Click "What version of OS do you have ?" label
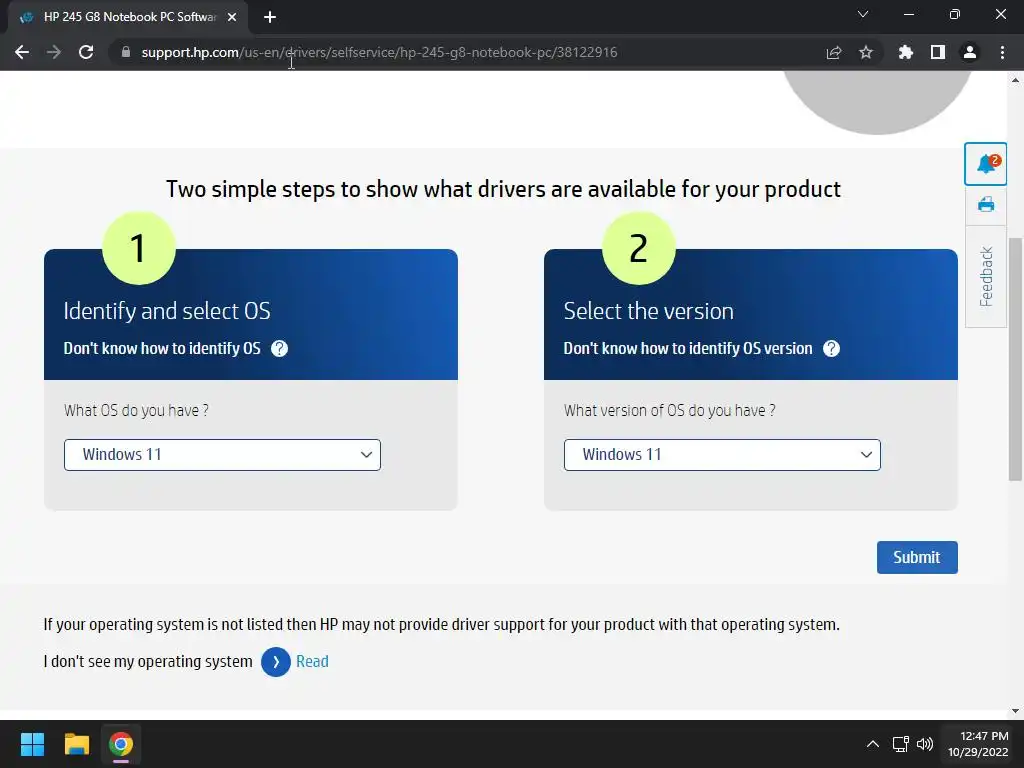 pyautogui.click(x=669, y=410)
